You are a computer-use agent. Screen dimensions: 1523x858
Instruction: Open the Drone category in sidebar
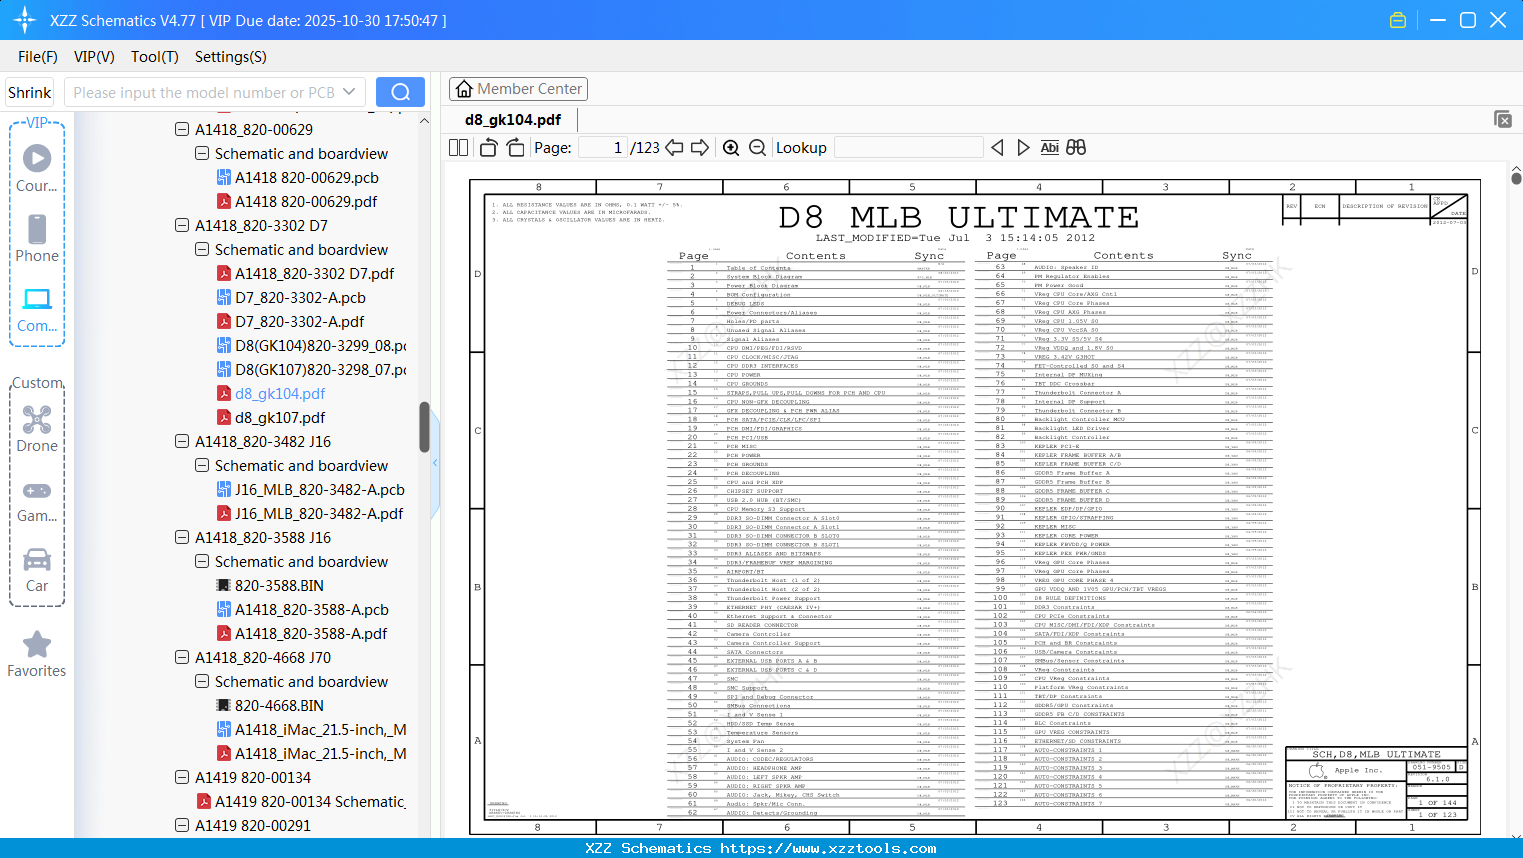pyautogui.click(x=37, y=428)
